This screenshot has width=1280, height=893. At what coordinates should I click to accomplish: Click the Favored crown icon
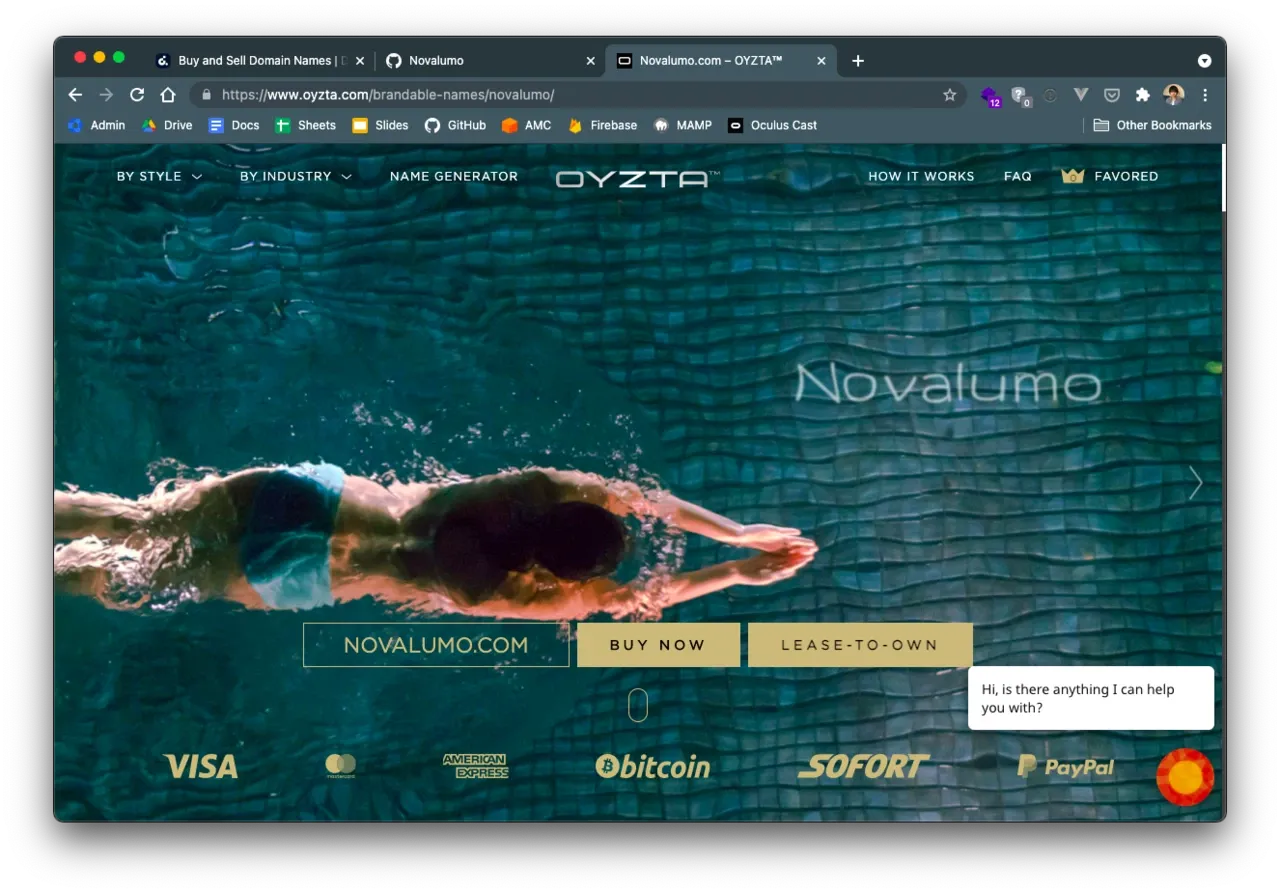1073,176
